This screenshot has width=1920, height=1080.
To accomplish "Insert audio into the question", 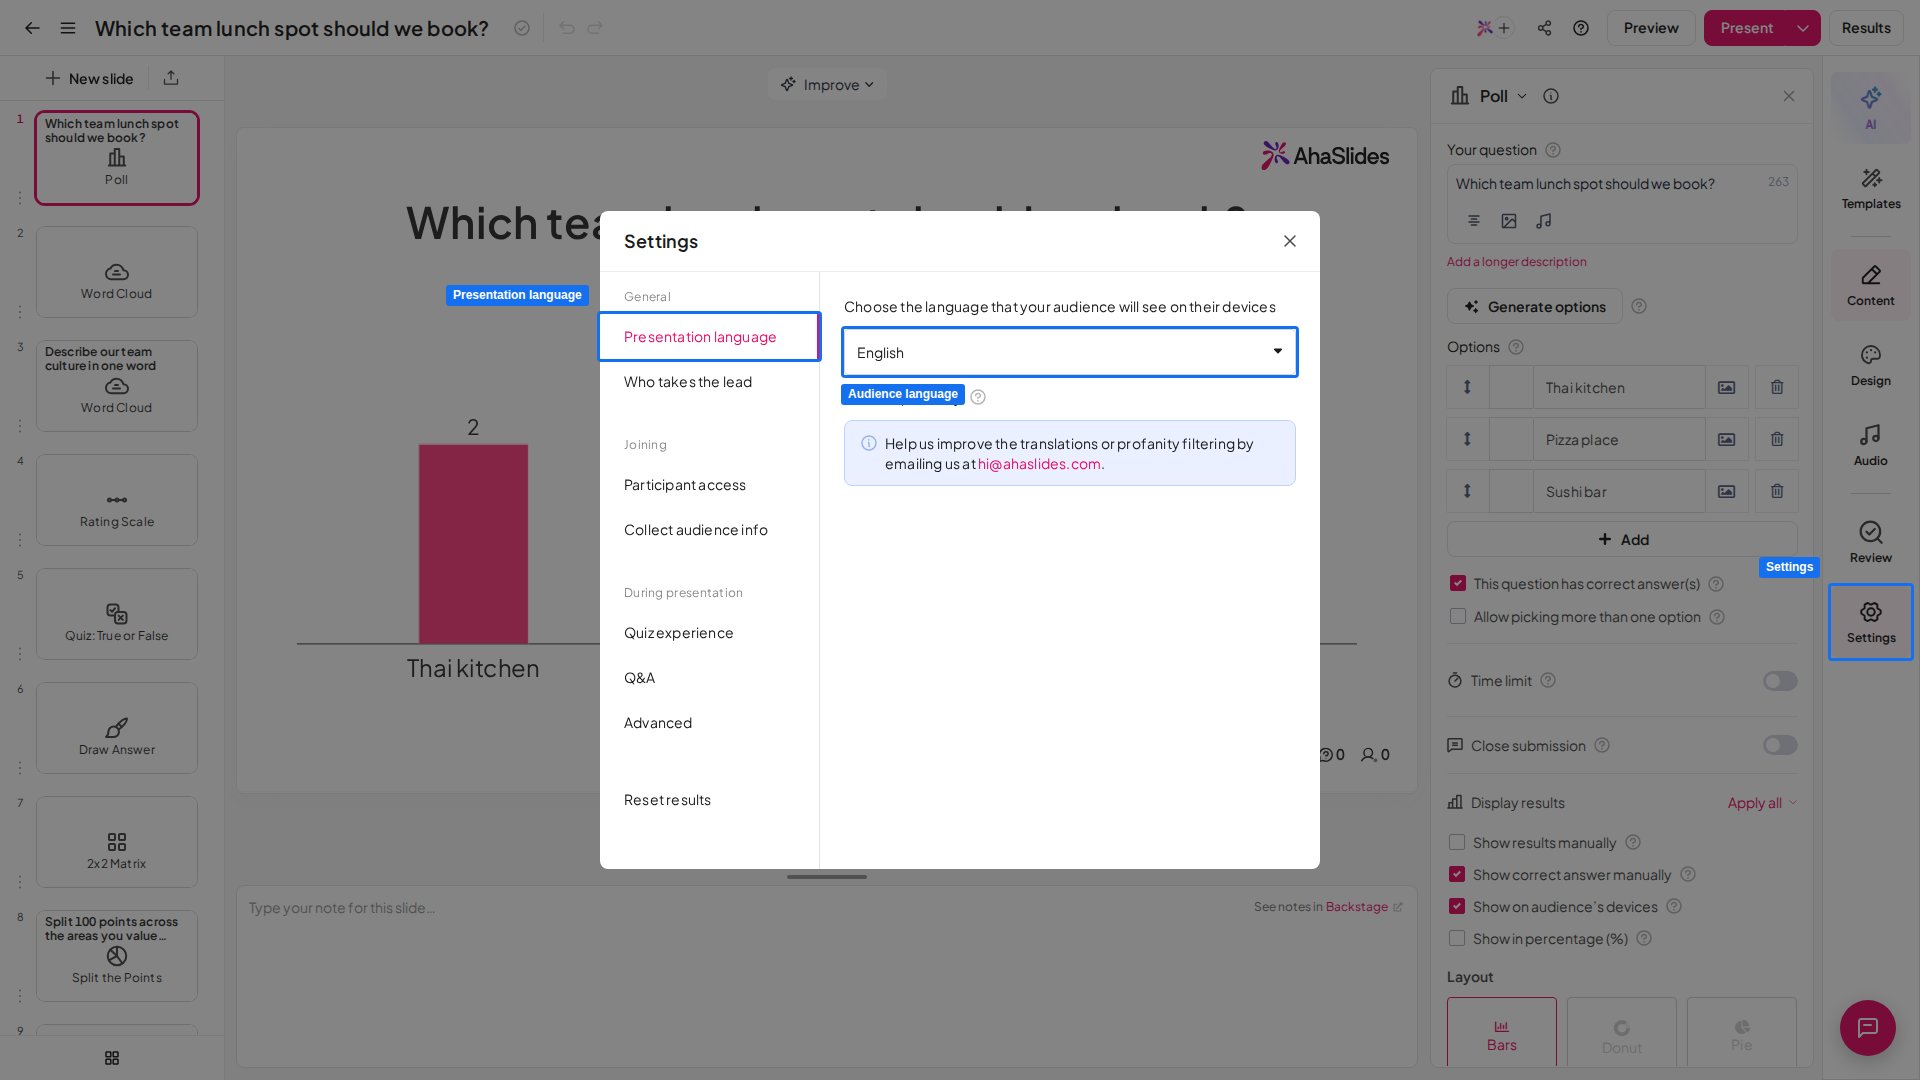I will tap(1543, 221).
